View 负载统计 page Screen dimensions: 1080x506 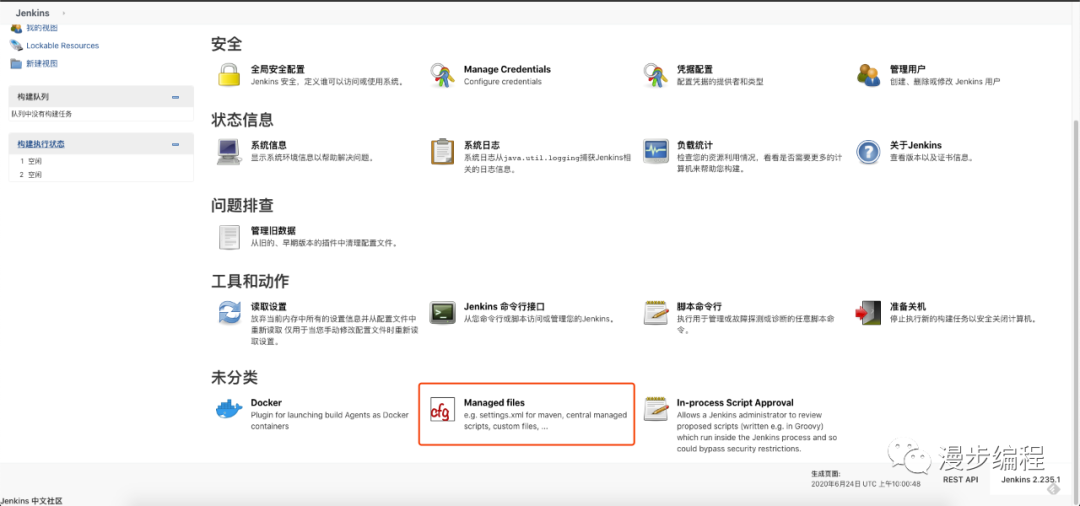pyautogui.click(x=694, y=145)
